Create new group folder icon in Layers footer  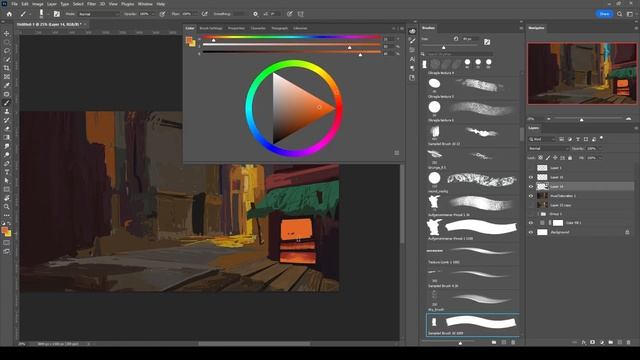coord(611,342)
